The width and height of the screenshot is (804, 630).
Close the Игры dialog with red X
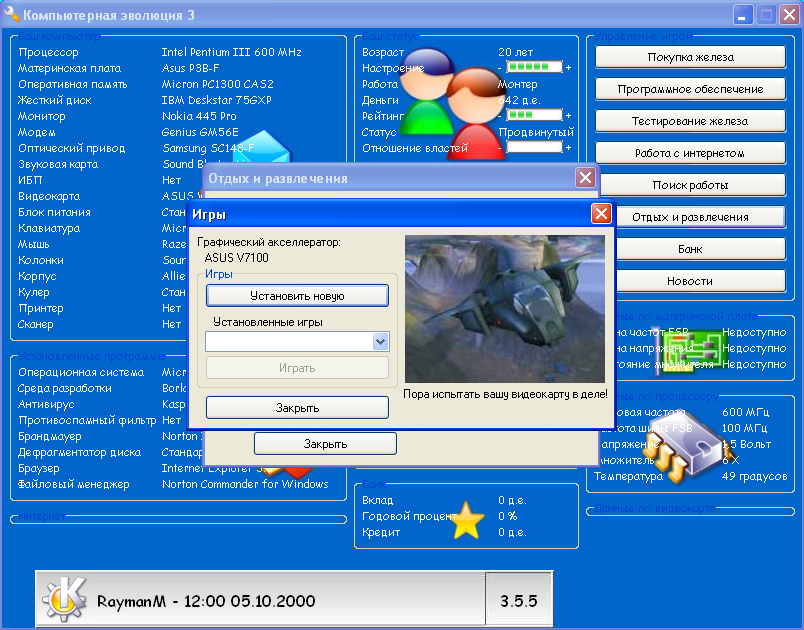tap(601, 214)
